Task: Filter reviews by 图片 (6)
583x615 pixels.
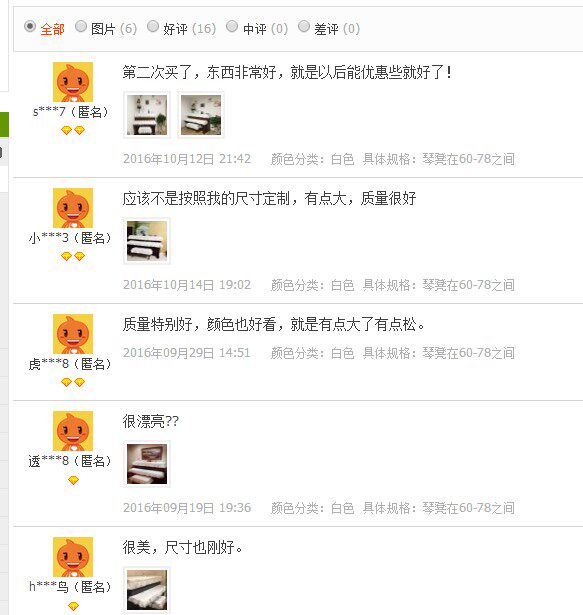Action: [x=81, y=27]
